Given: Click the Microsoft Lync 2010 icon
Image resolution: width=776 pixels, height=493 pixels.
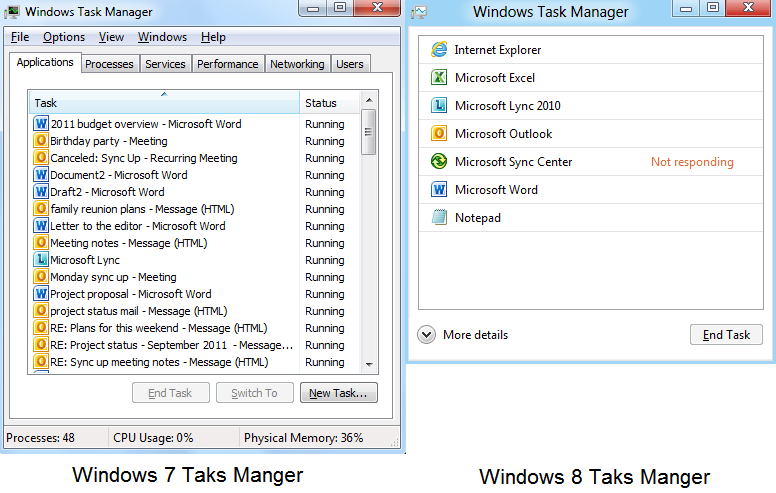Looking at the screenshot, I should pos(439,105).
